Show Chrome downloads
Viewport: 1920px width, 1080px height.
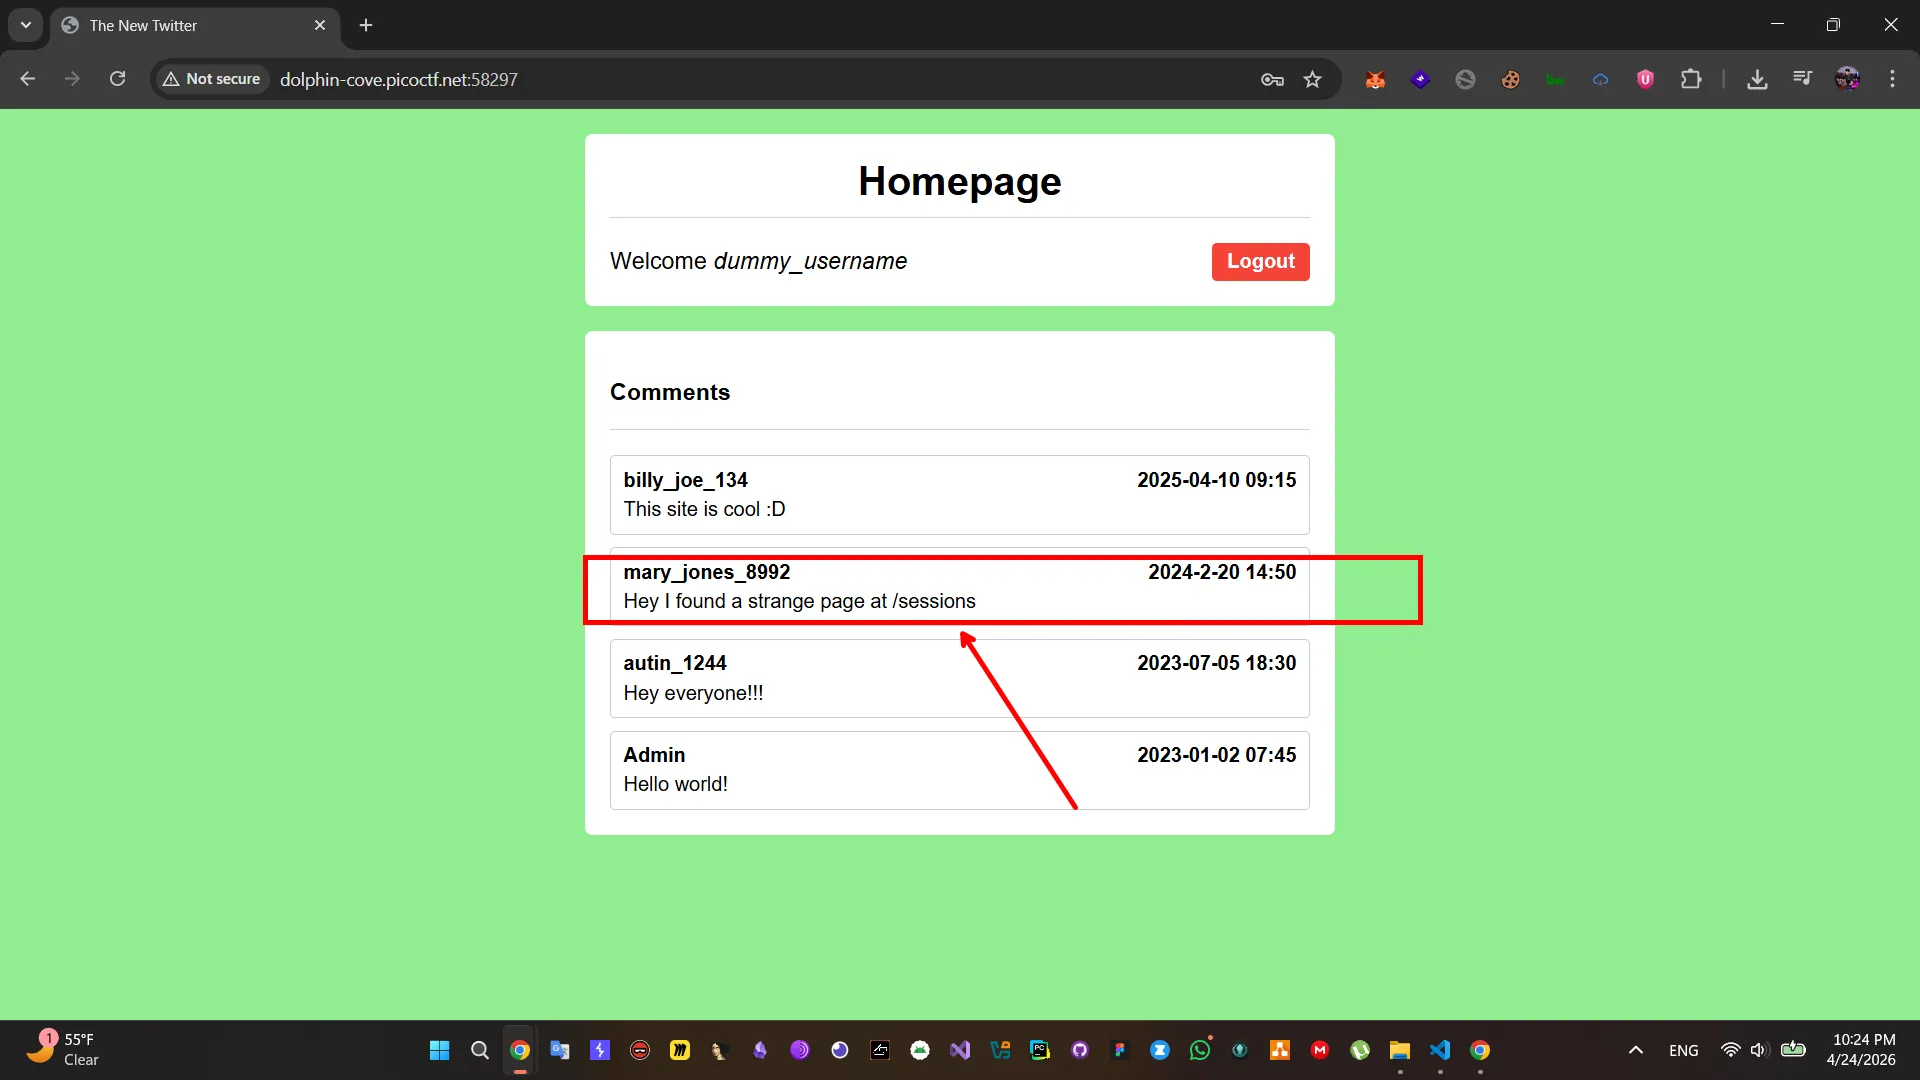point(1757,79)
